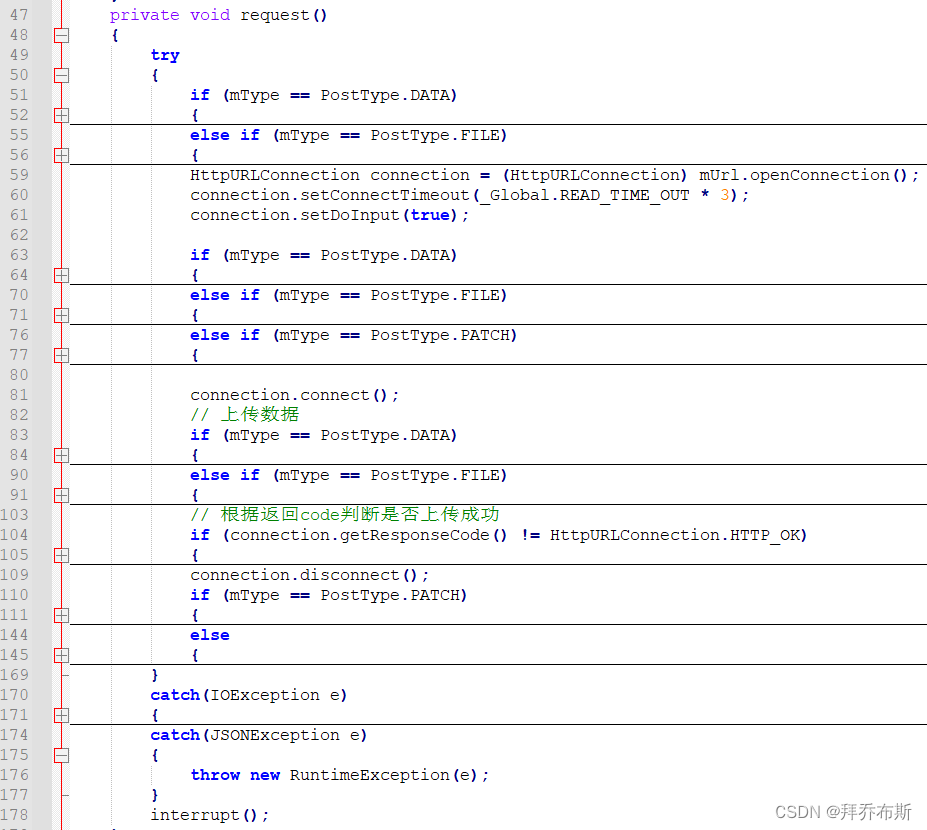Click 'PostType.PATCH' on line 76
Screen dimensions: 927x830
(439, 335)
